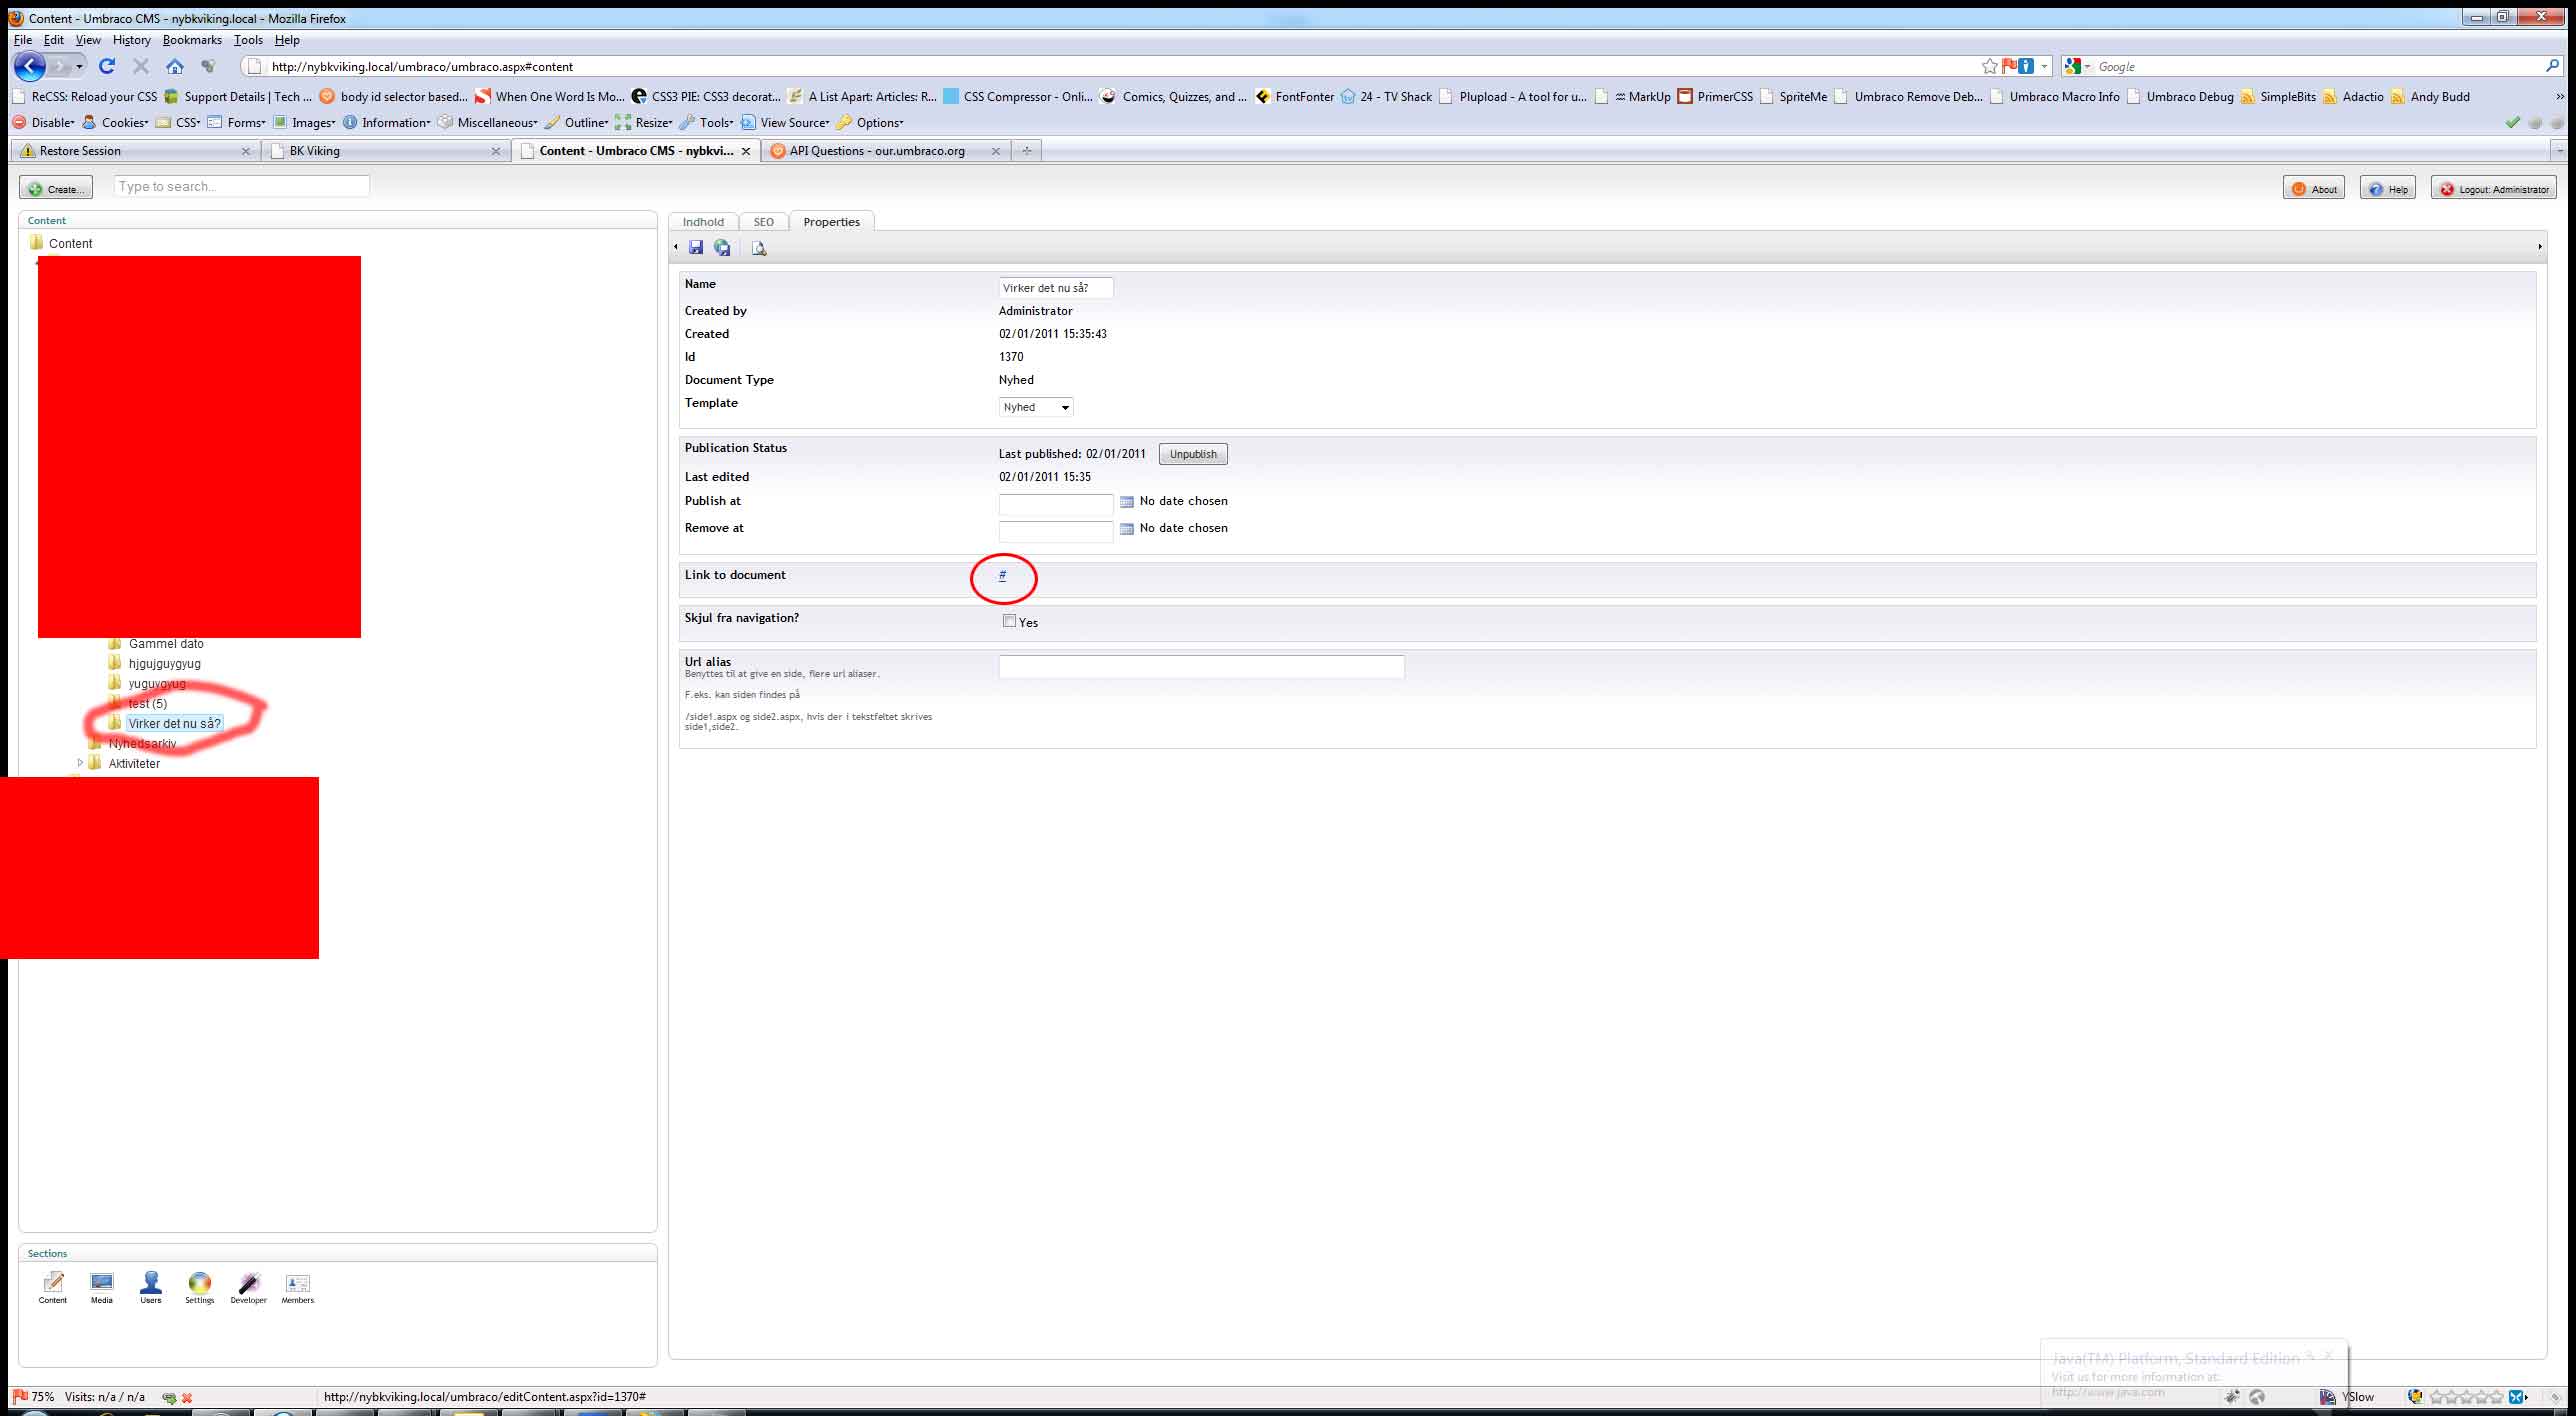Viewport: 2576px width, 1416px height.
Task: Click the bookmark star in address bar
Action: [1989, 66]
